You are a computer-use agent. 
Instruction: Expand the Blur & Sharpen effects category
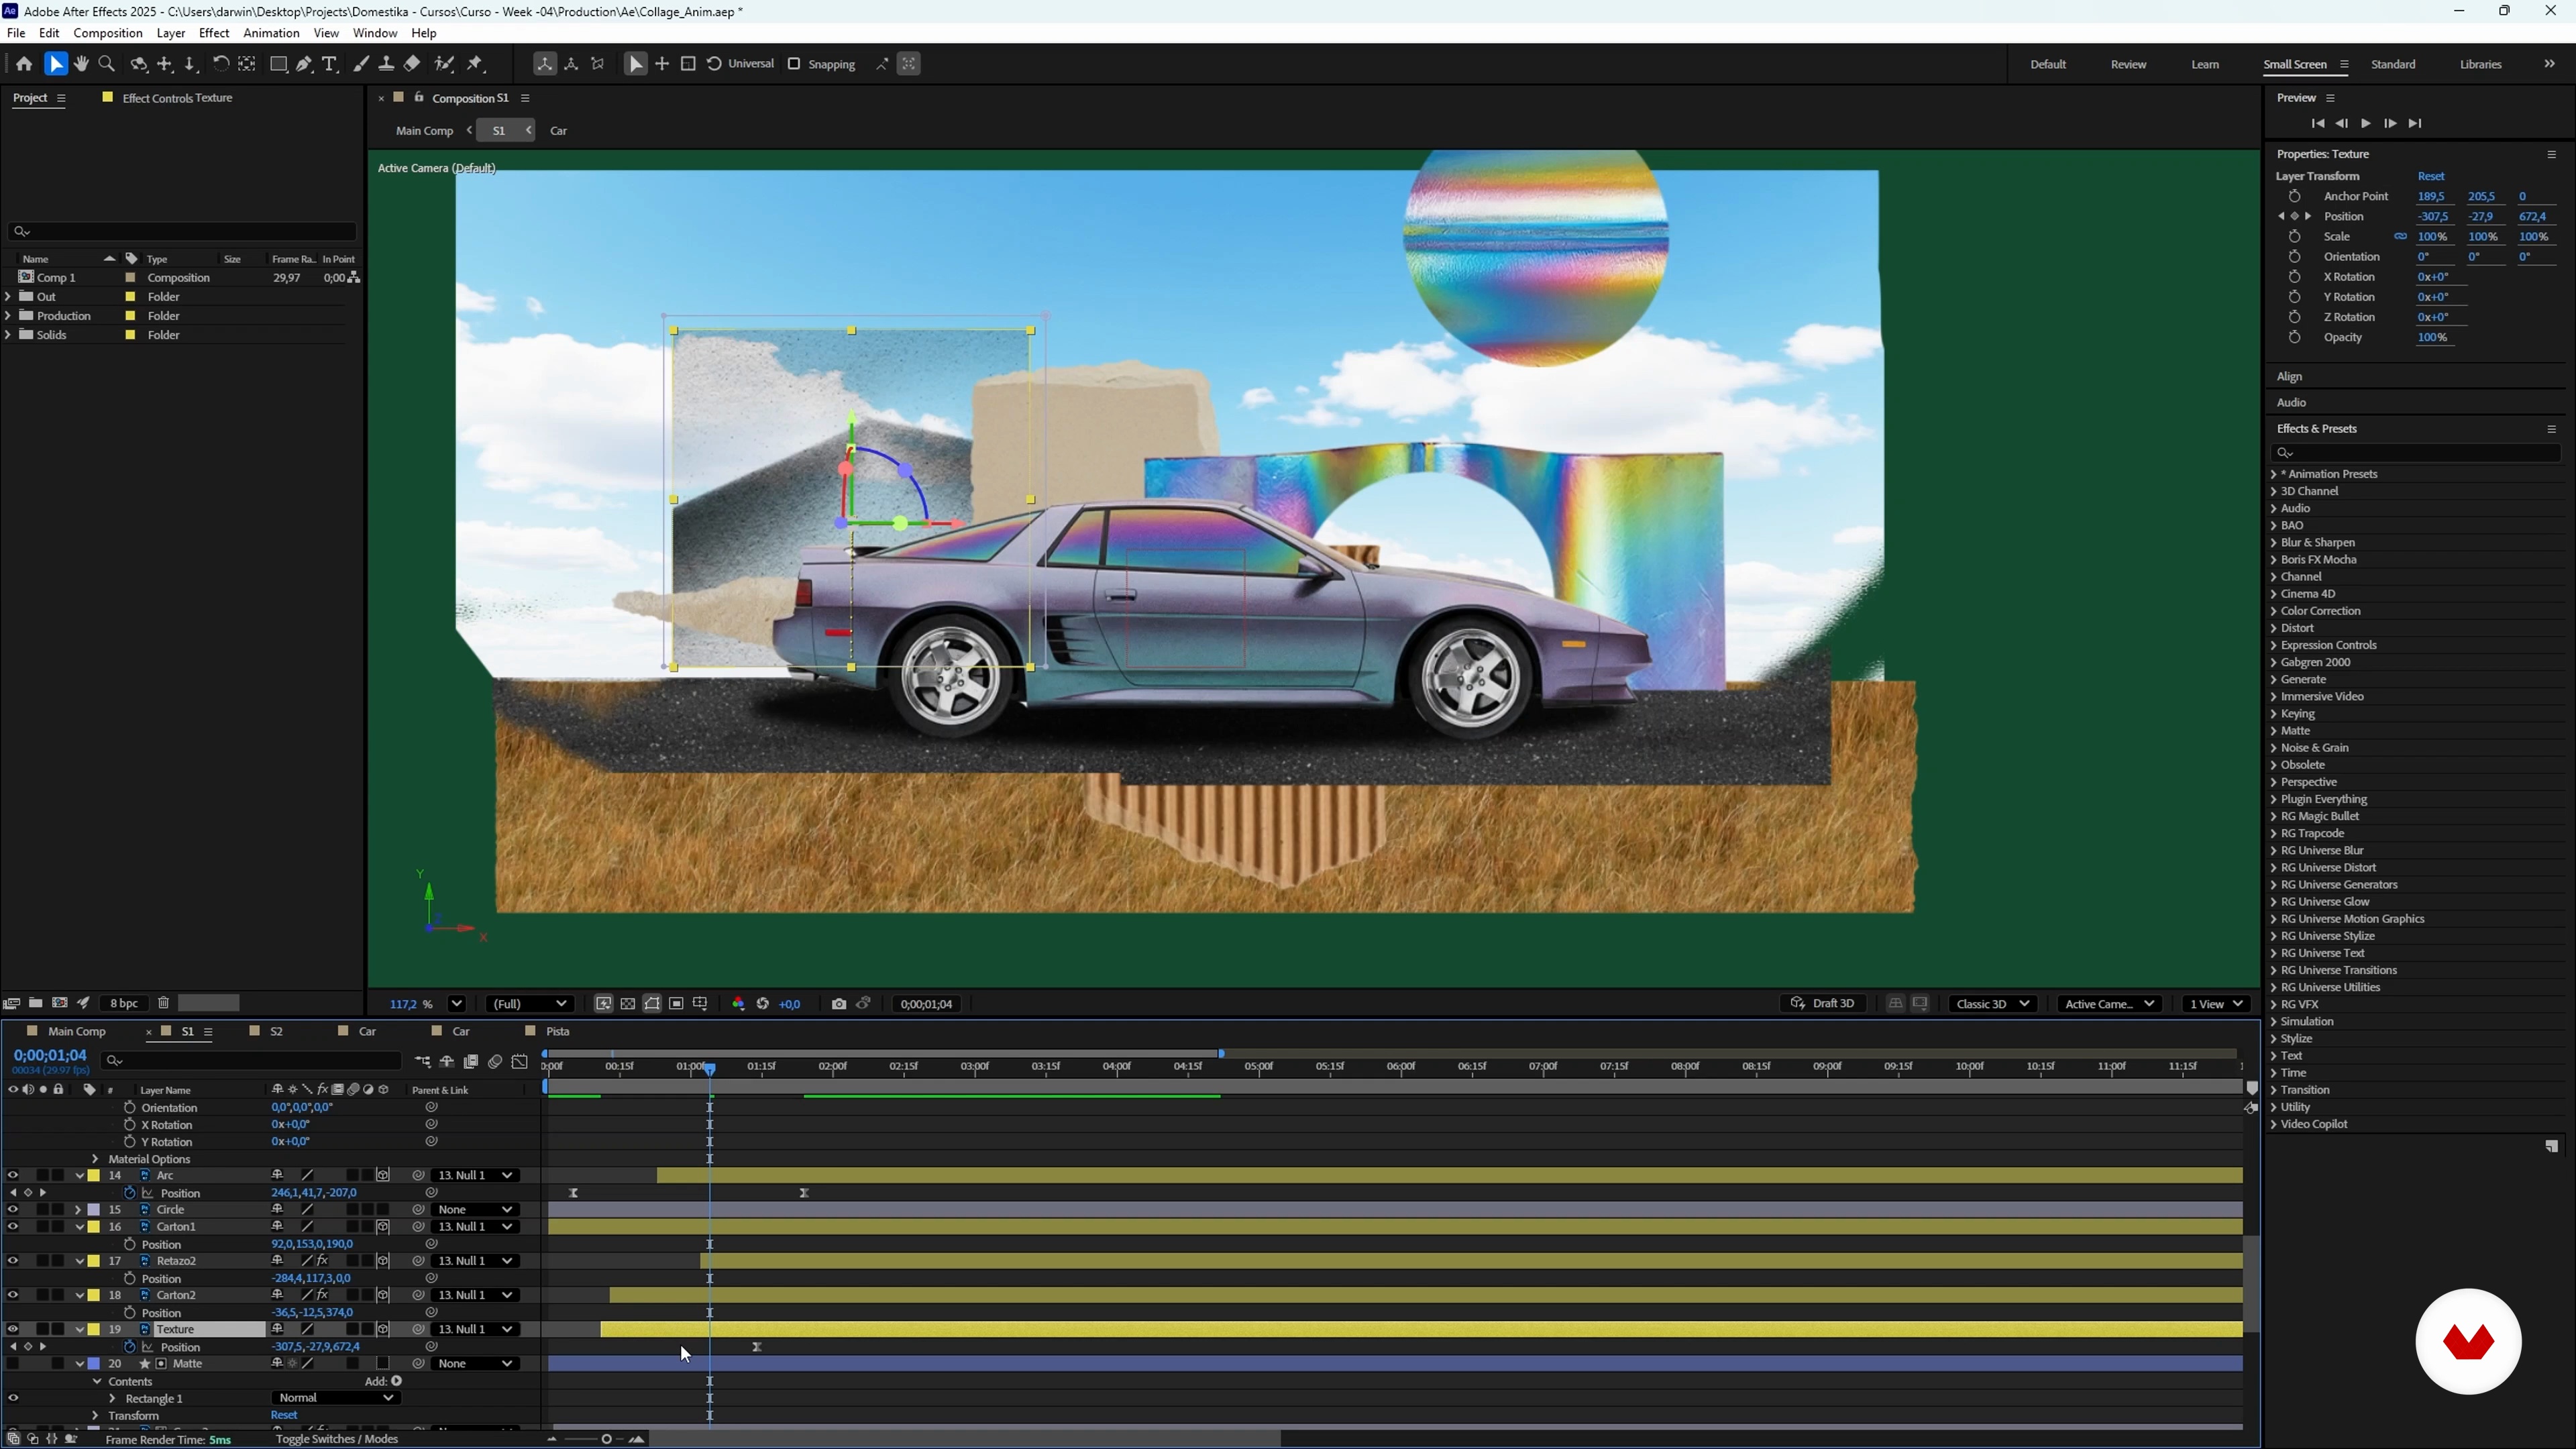[2274, 543]
